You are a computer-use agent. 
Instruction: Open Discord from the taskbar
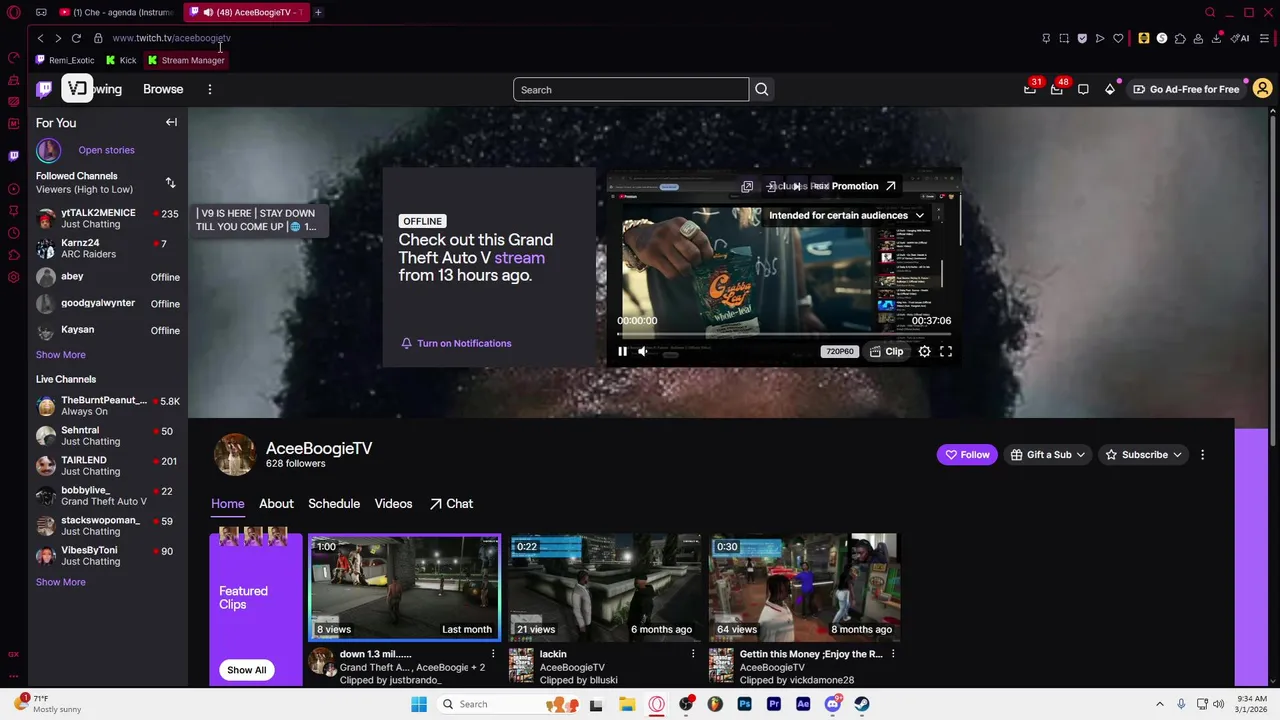tap(832, 704)
